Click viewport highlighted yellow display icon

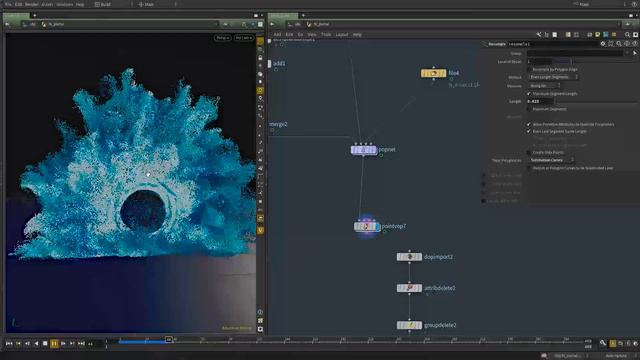(x=260, y=90)
